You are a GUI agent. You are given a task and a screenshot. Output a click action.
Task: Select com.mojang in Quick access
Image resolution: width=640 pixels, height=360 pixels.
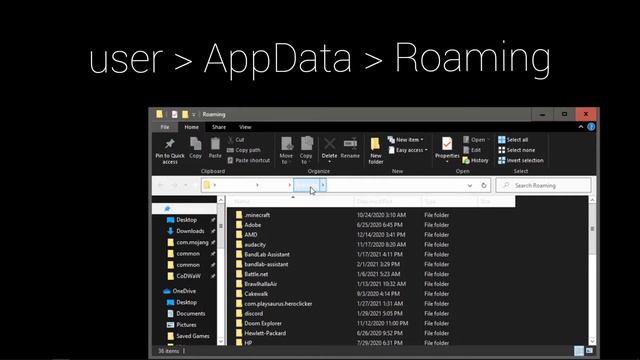coord(188,242)
